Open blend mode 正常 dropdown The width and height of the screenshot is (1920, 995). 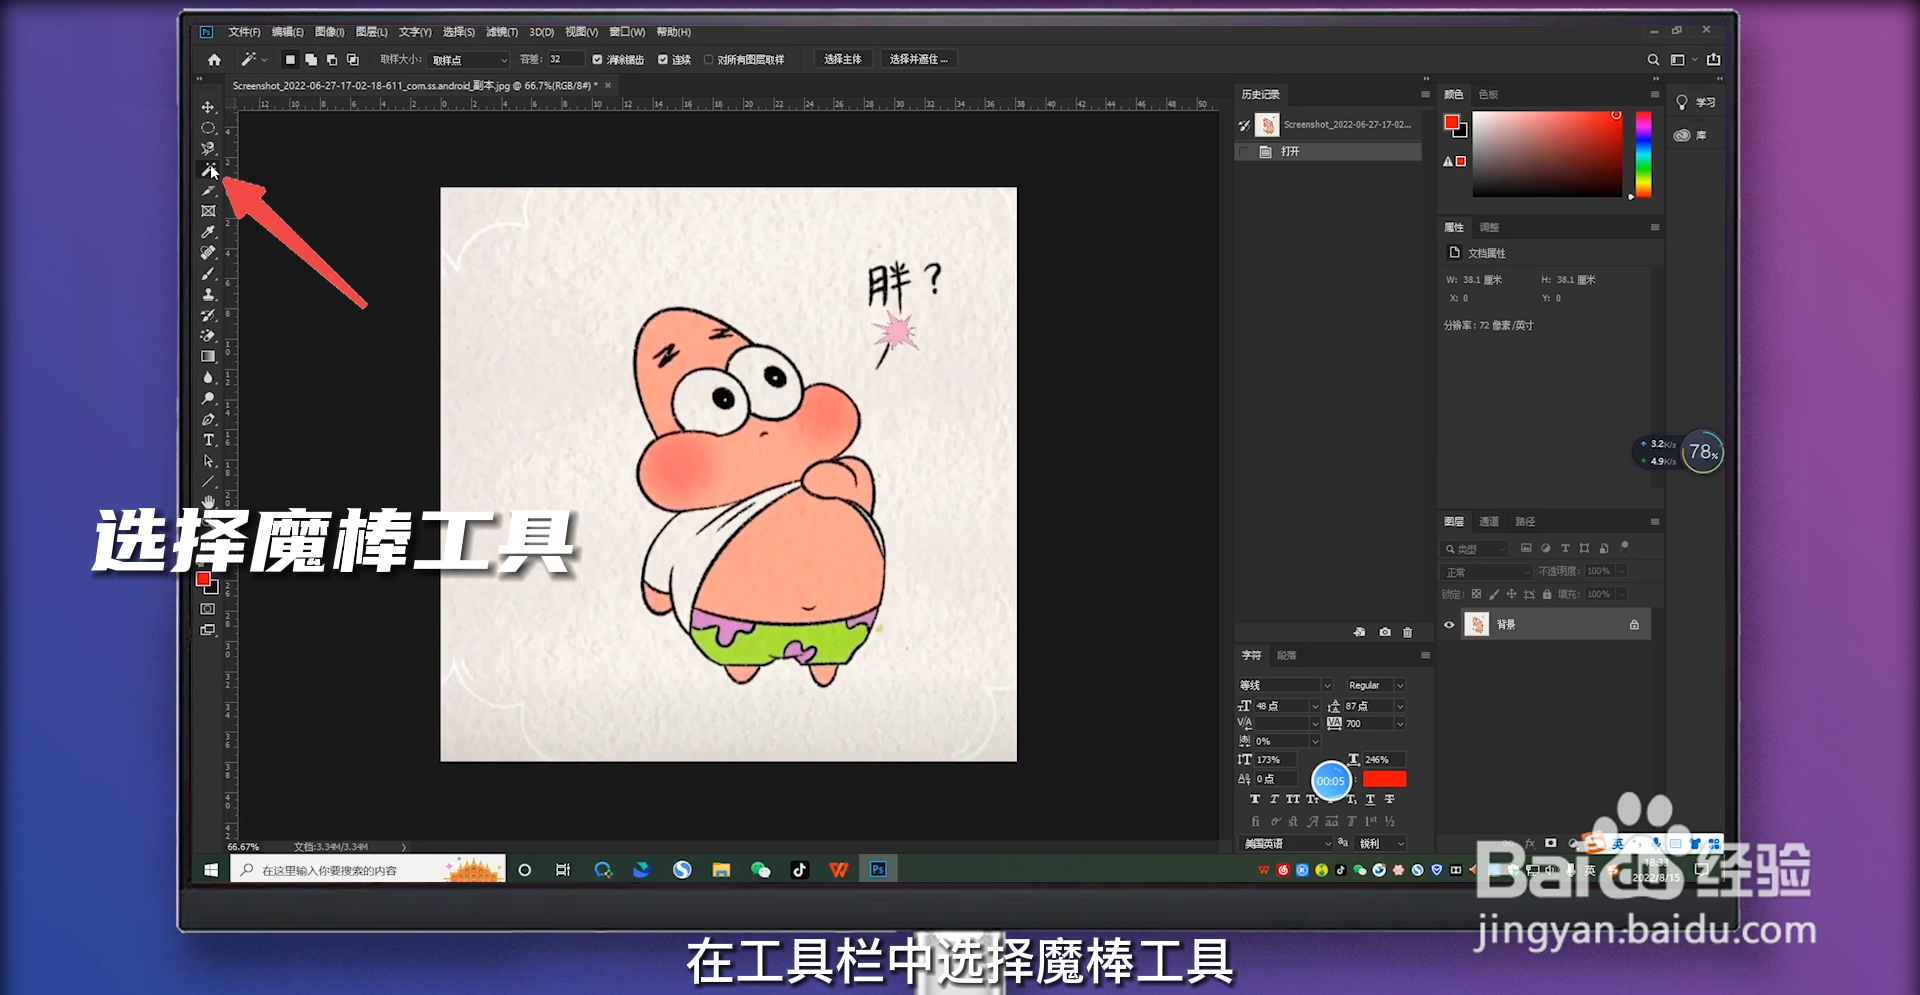(1487, 572)
